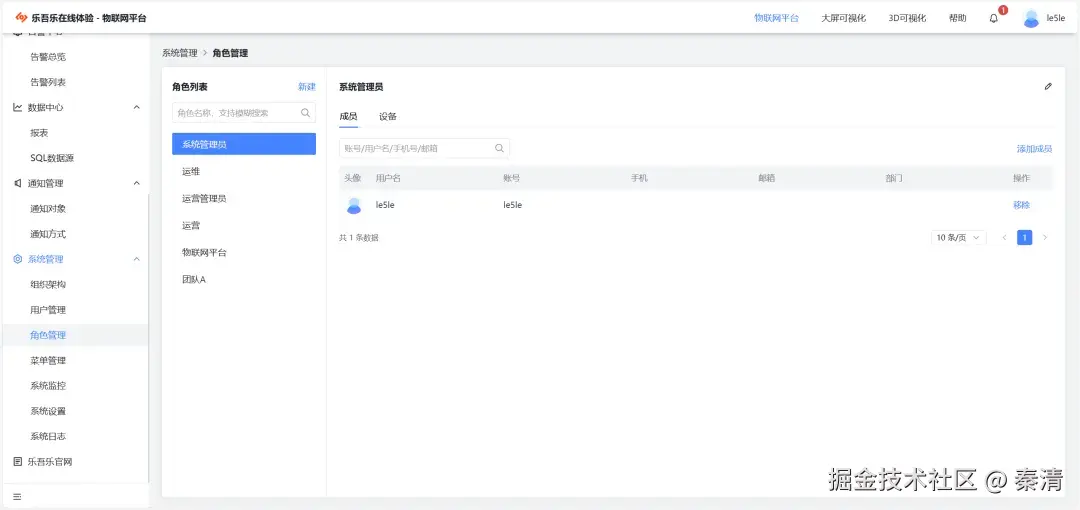The height and width of the screenshot is (510, 1080).
Task: Select the 物联网平台 role in list
Action: click(x=244, y=253)
